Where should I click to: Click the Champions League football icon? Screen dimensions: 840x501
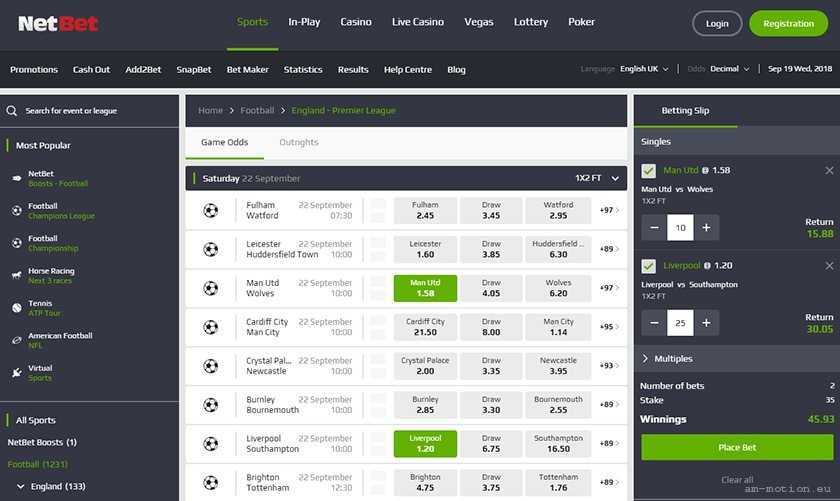coord(17,211)
